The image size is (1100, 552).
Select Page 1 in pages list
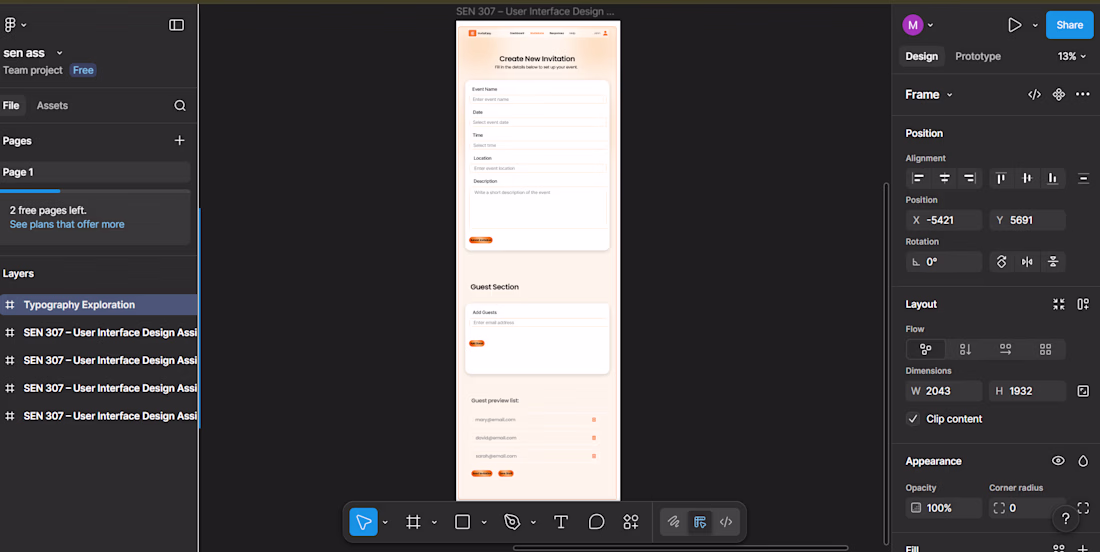(x=95, y=172)
